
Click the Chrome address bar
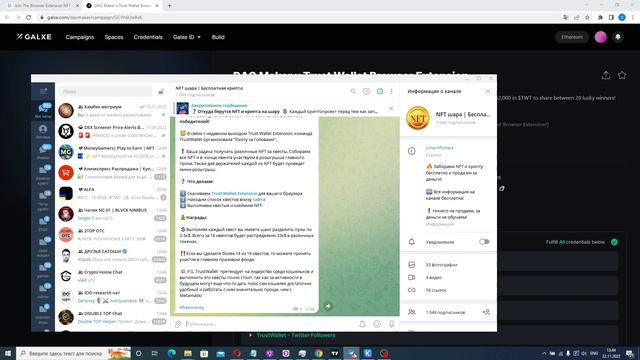(298, 18)
